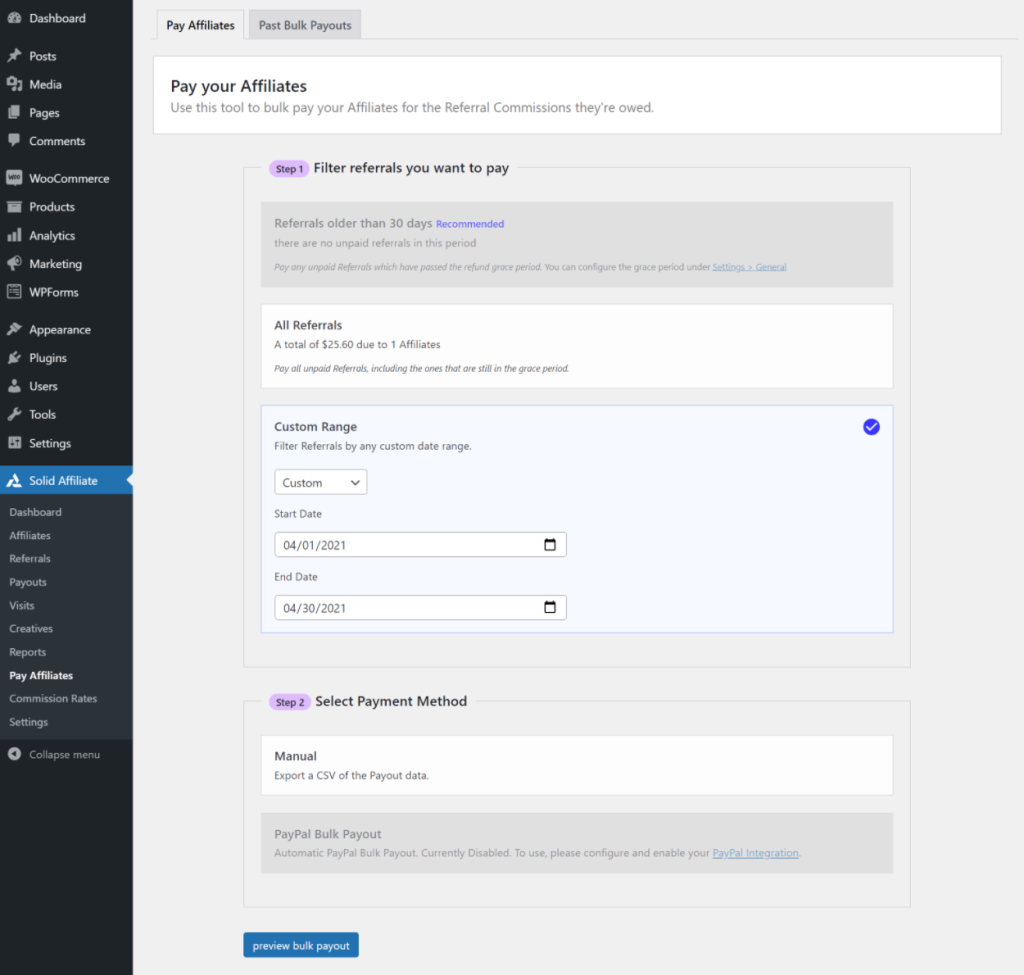This screenshot has height=975, width=1024.
Task: Click the WPForms icon in sidebar
Action: tap(14, 292)
